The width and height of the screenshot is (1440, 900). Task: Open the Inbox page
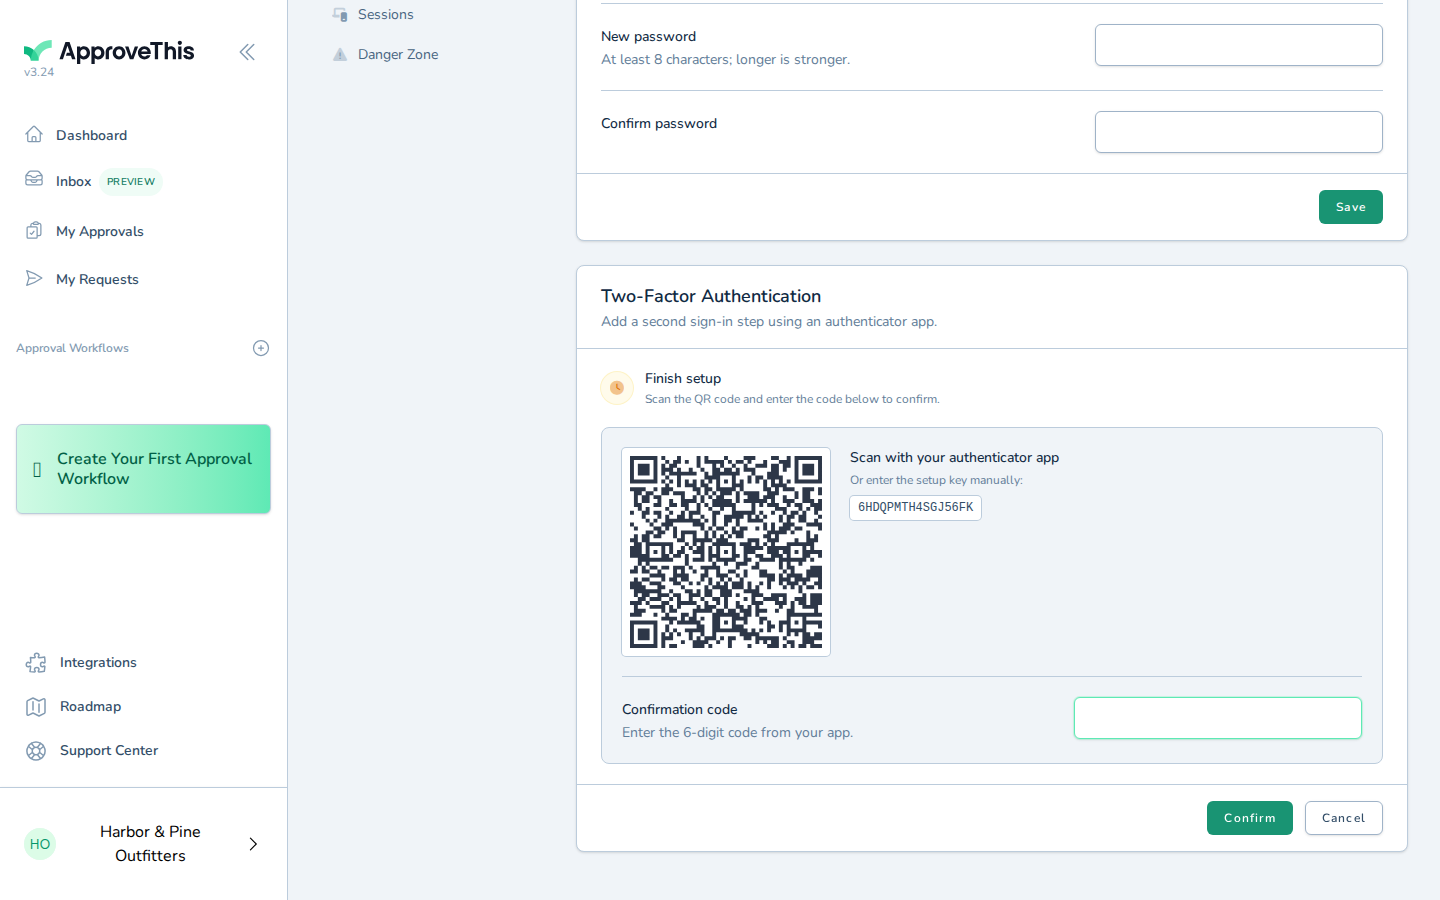click(74, 181)
